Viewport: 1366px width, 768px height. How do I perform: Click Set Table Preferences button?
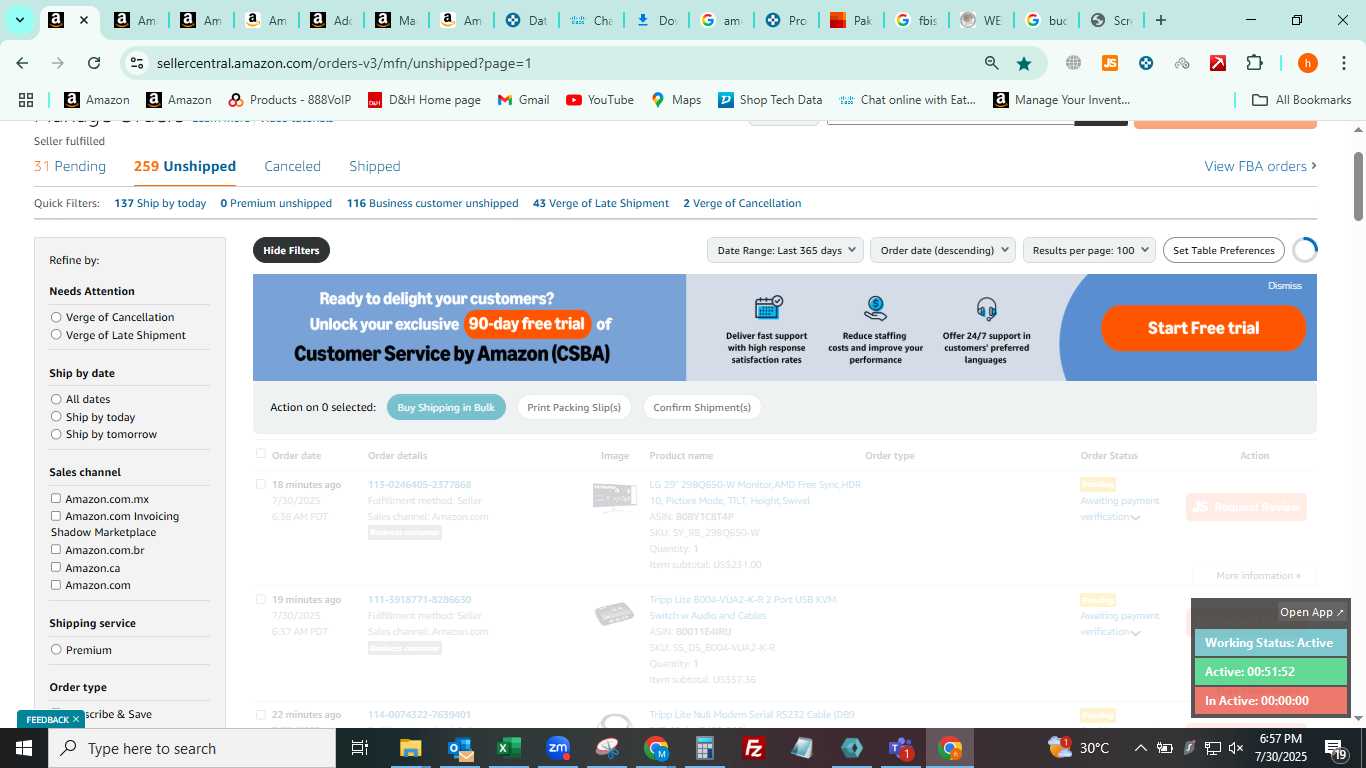tap(1224, 250)
